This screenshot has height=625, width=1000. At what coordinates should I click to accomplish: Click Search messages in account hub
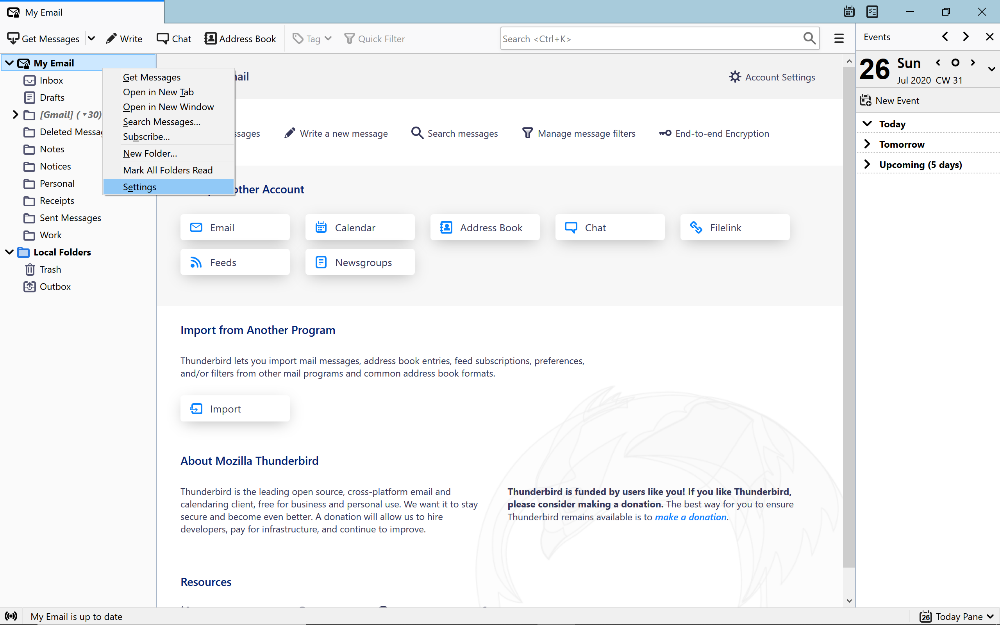[454, 133]
